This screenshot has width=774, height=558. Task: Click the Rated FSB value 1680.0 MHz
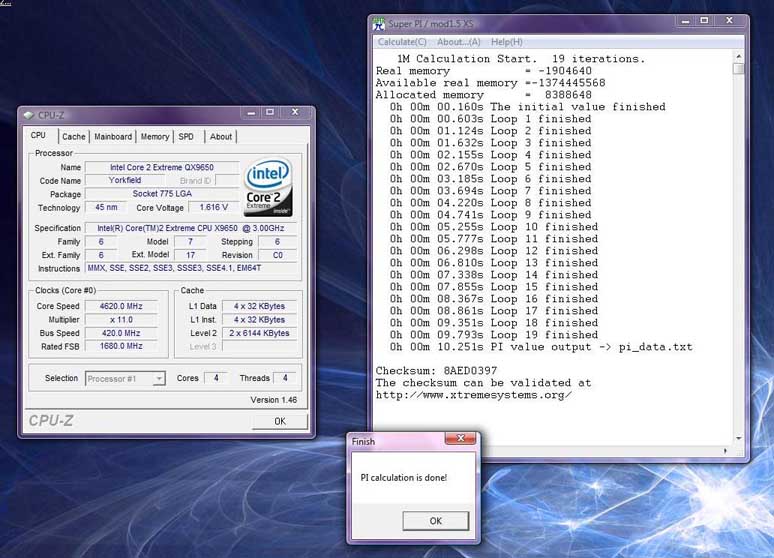pyautogui.click(x=121, y=346)
